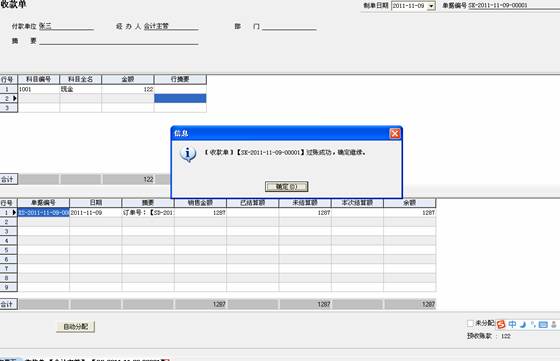This screenshot has height=361, width=560.
Task: Open the 制单日期 date dropdown
Action: coord(431,6)
